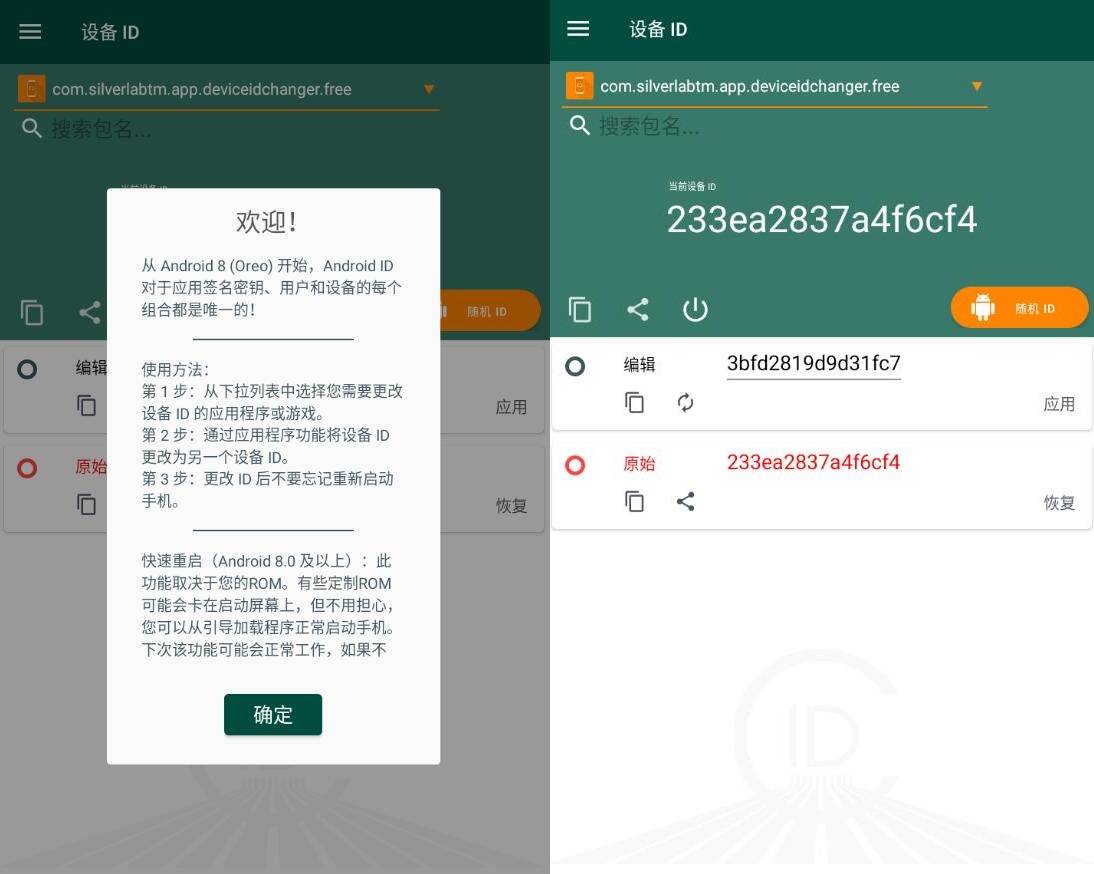Open the navigation drawer menu

tap(578, 29)
